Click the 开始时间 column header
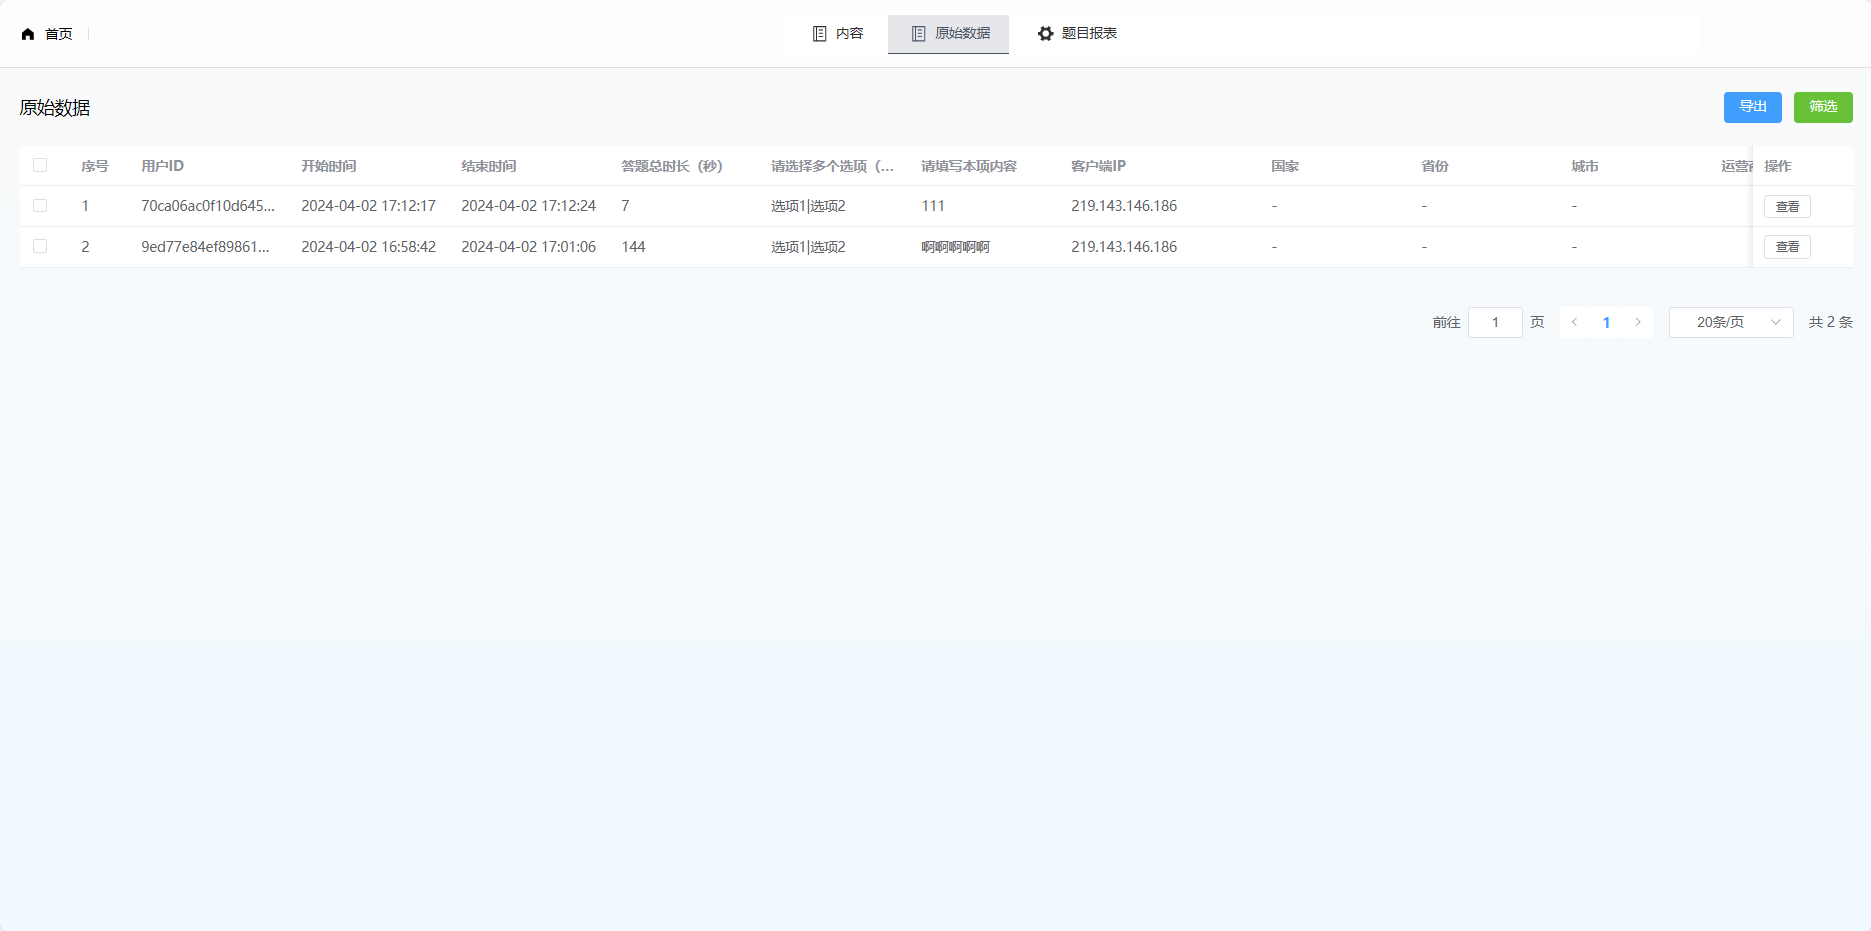This screenshot has width=1871, height=931. tap(328, 166)
